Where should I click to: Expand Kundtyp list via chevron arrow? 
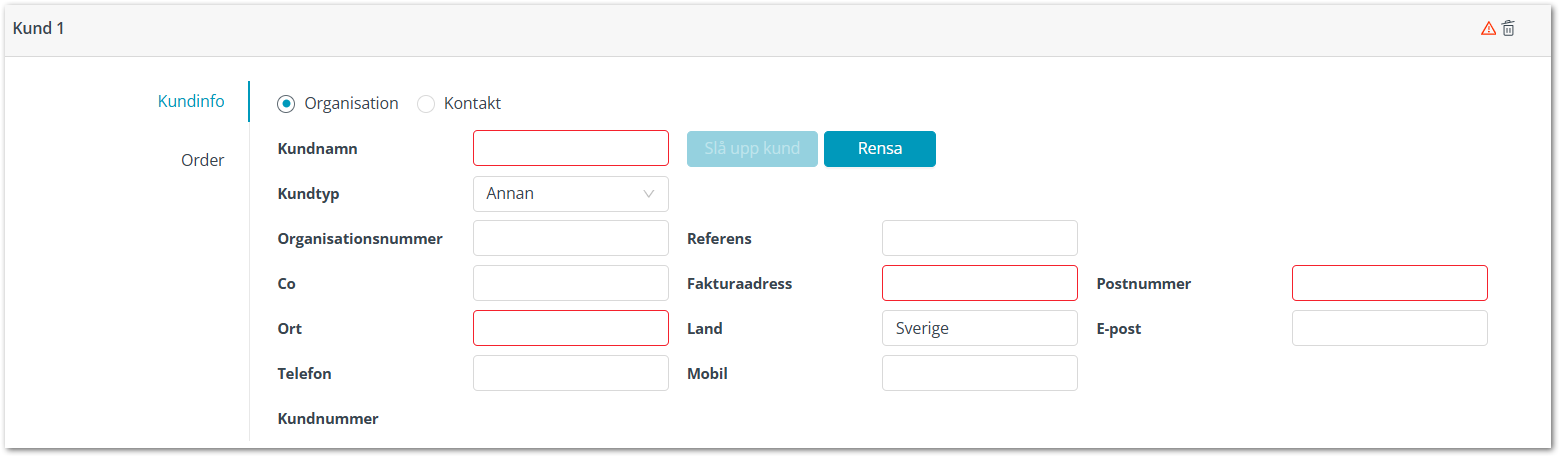[x=649, y=193]
